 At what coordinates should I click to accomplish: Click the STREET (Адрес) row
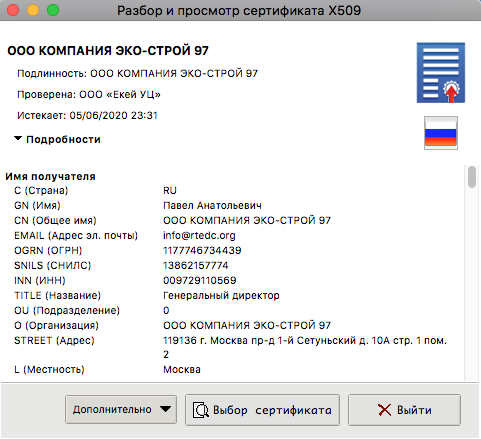coord(233,347)
